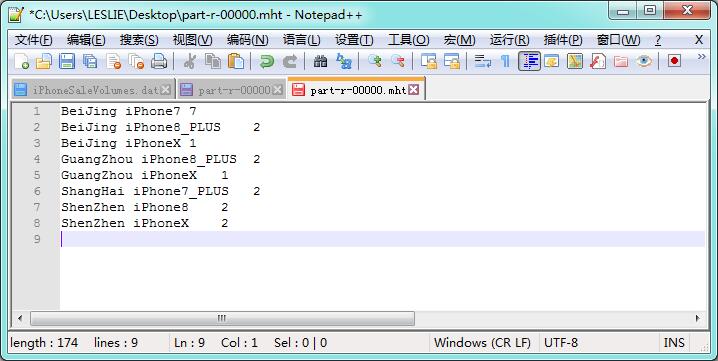Open the 编码(N) menu
This screenshot has width=718, height=361.
[247, 40]
